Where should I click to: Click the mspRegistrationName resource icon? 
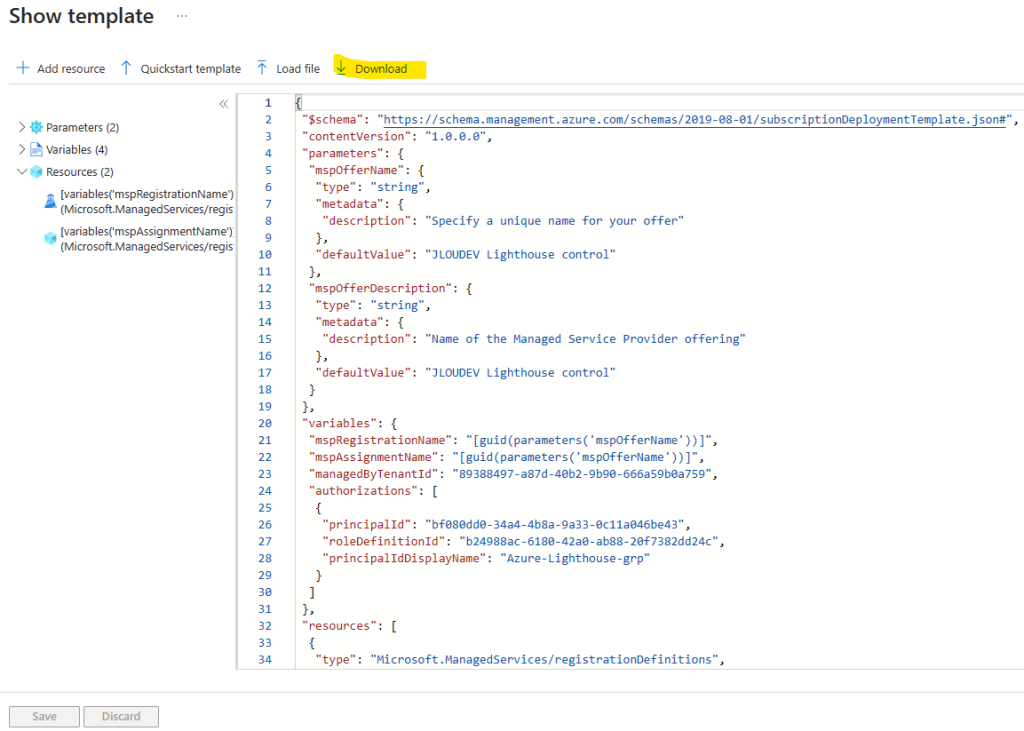click(50, 201)
